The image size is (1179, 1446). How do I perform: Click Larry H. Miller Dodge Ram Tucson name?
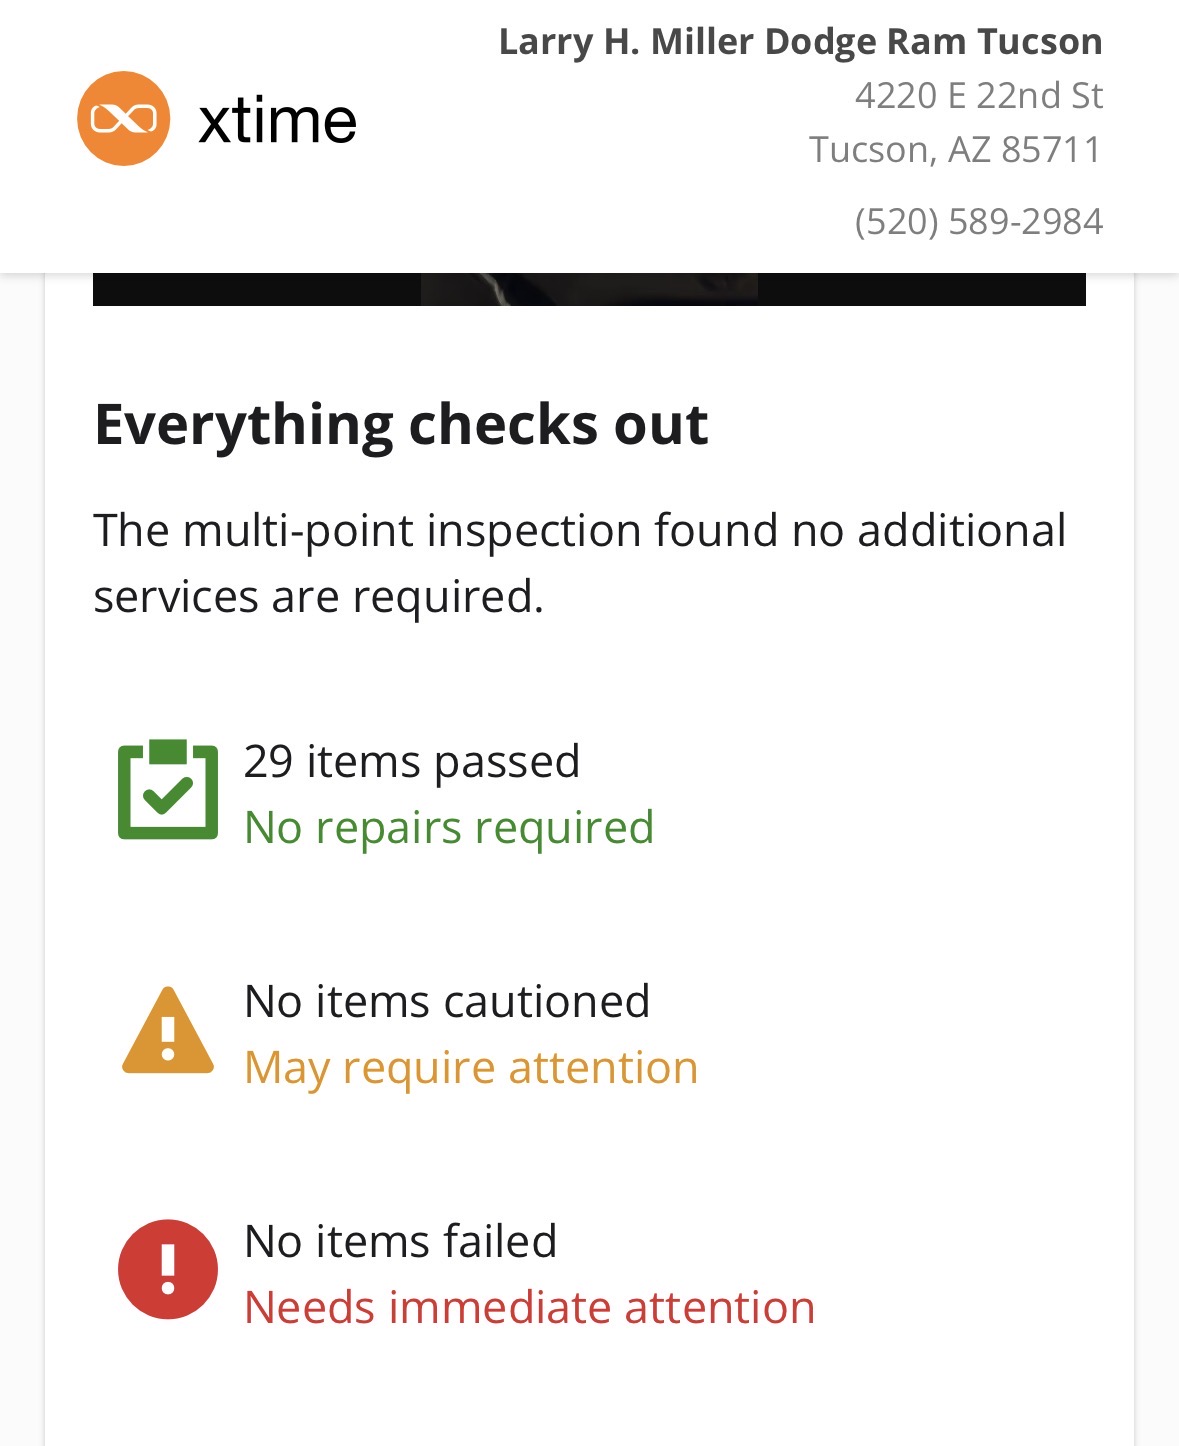click(x=800, y=42)
